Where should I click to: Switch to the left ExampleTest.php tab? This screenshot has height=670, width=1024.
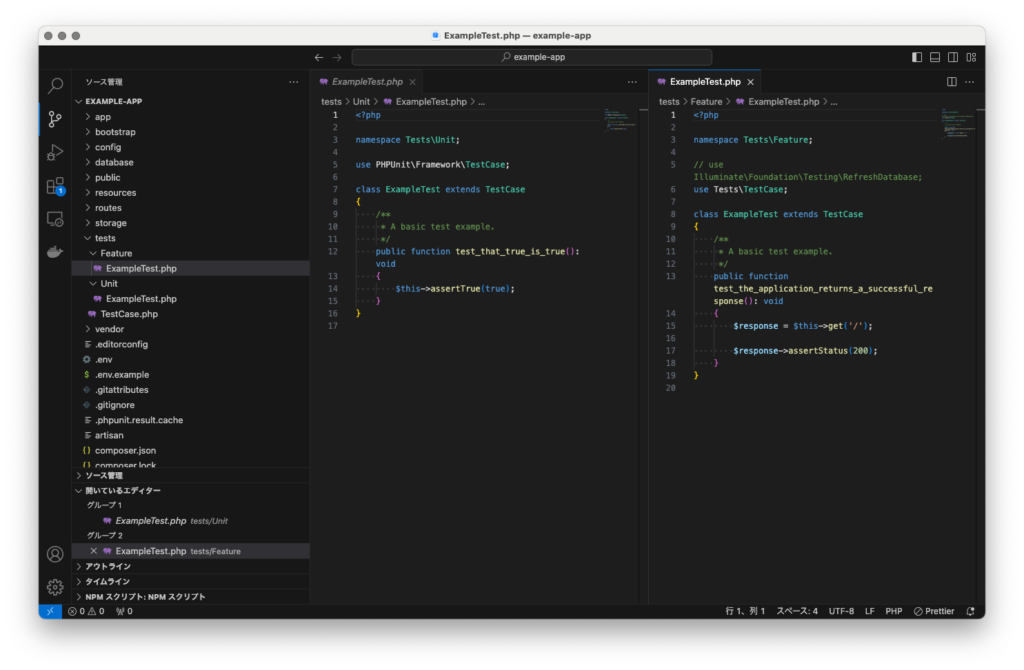366,82
